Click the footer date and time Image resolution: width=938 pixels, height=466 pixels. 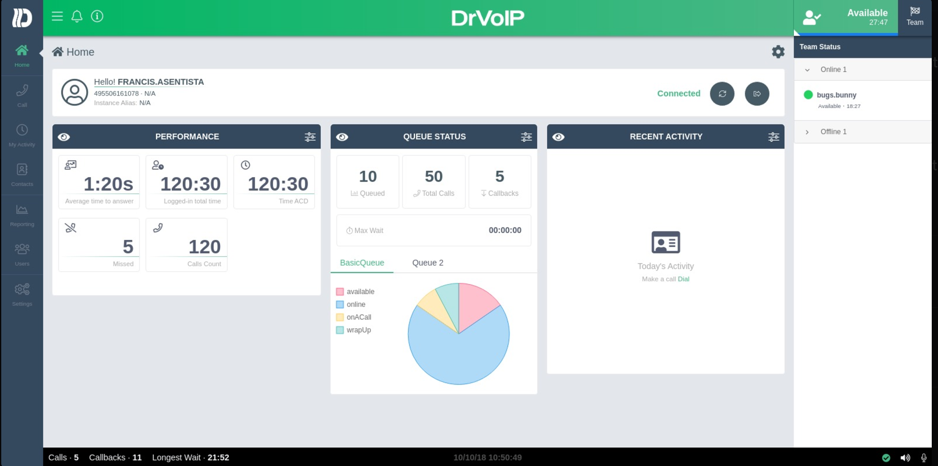488,458
